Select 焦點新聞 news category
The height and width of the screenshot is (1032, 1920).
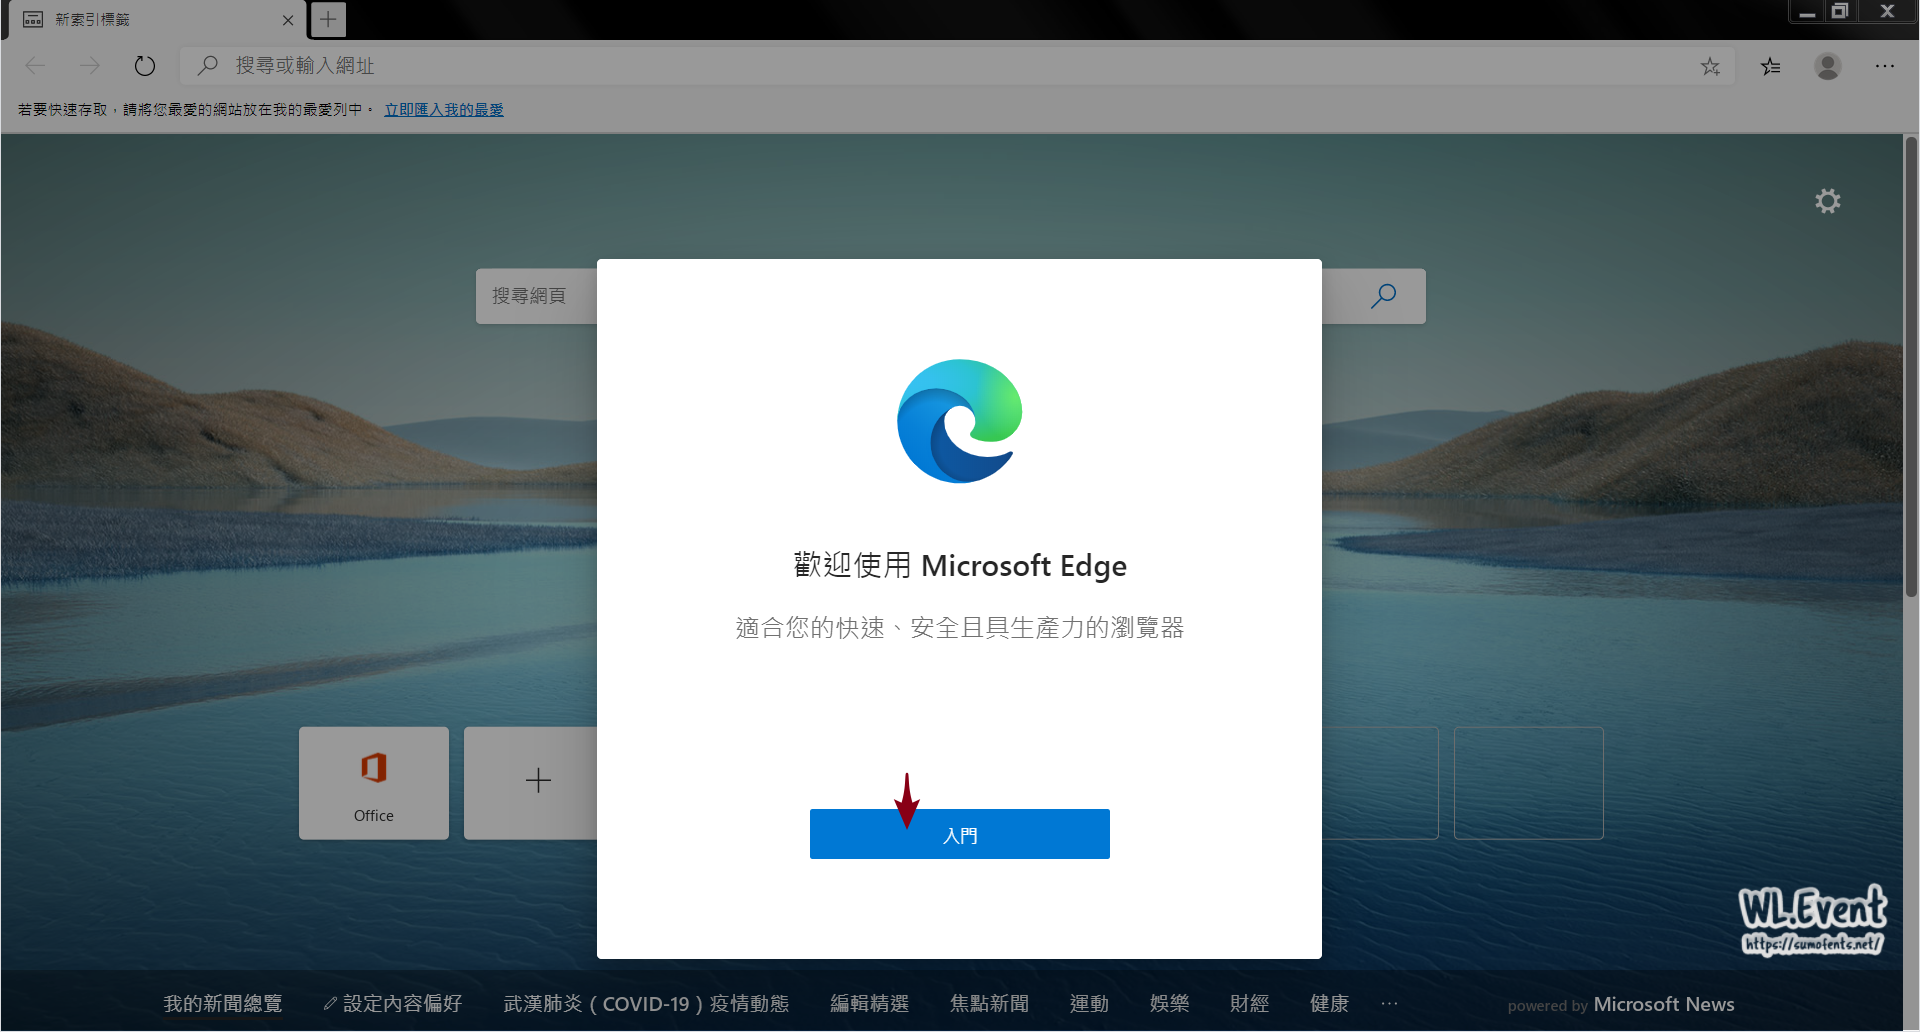[989, 1004]
